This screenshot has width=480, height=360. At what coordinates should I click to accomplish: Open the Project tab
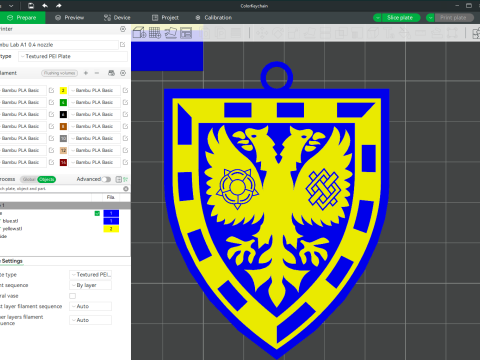[165, 18]
